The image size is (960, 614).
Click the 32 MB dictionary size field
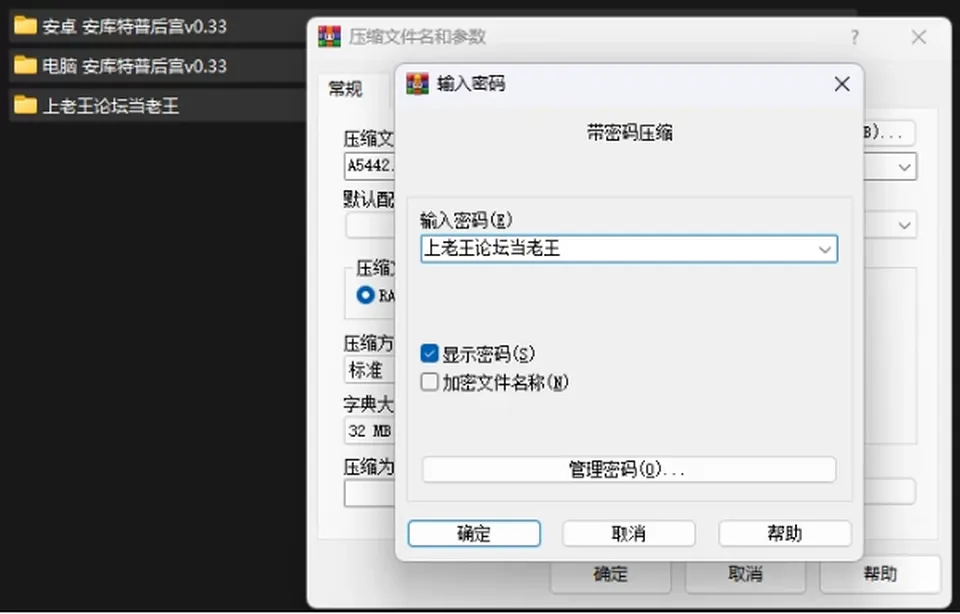click(370, 431)
